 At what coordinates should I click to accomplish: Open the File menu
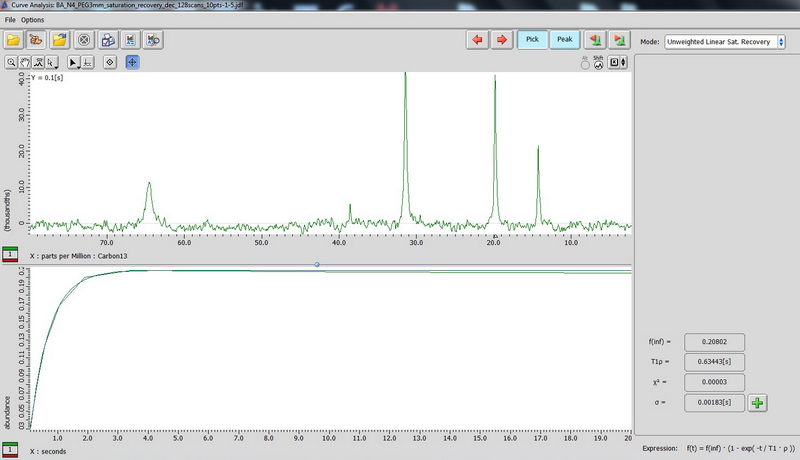pos(11,20)
